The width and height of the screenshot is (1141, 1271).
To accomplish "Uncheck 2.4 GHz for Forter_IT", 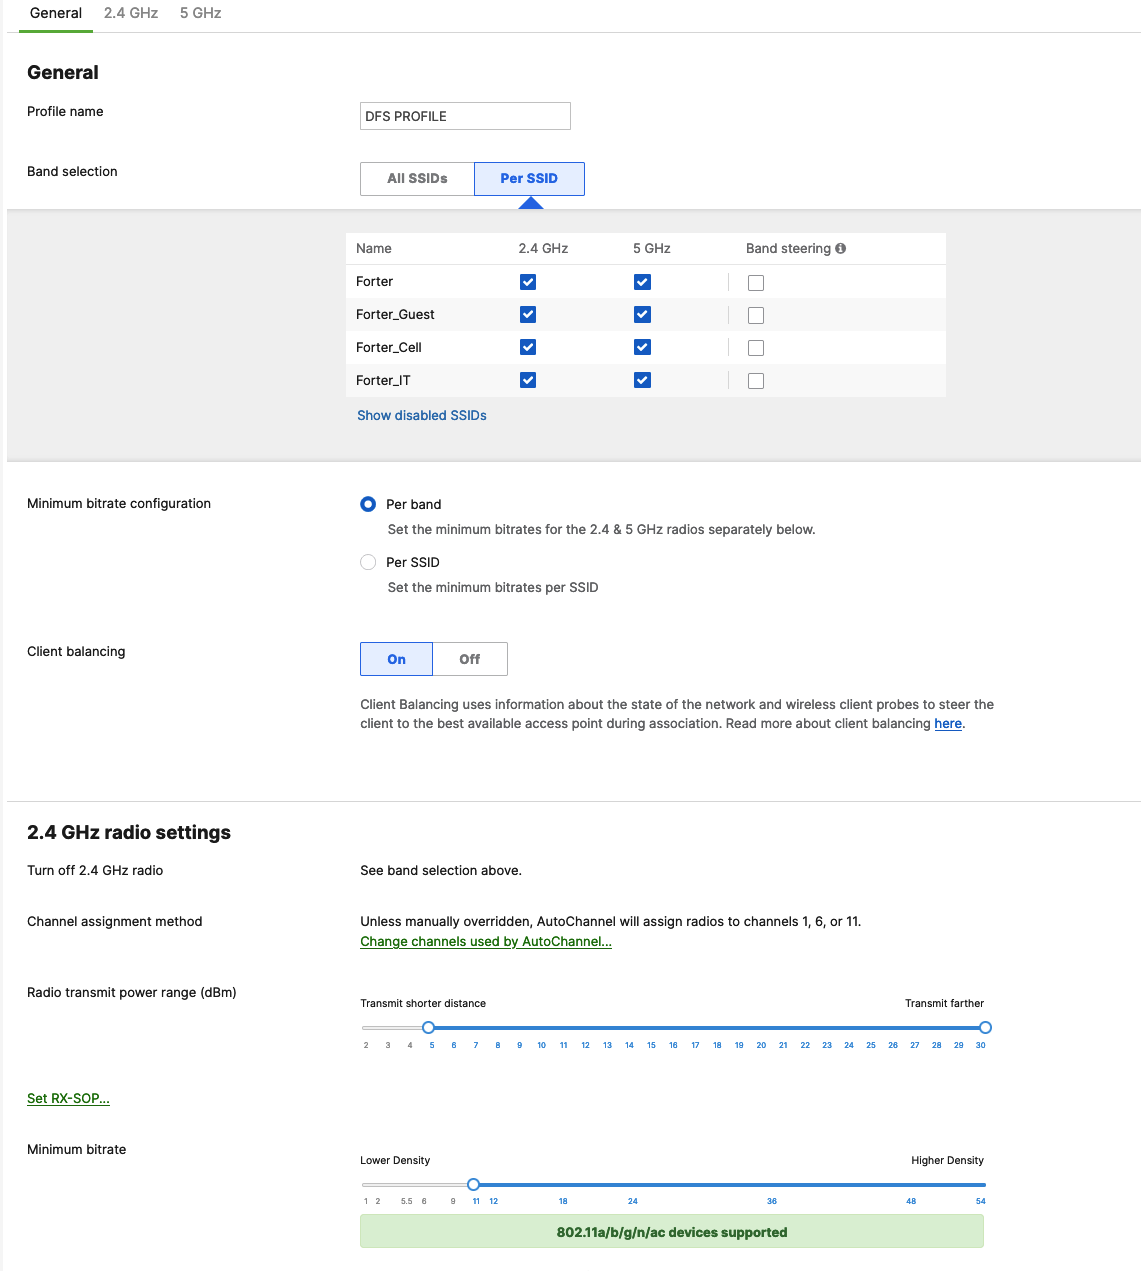I will (x=527, y=380).
